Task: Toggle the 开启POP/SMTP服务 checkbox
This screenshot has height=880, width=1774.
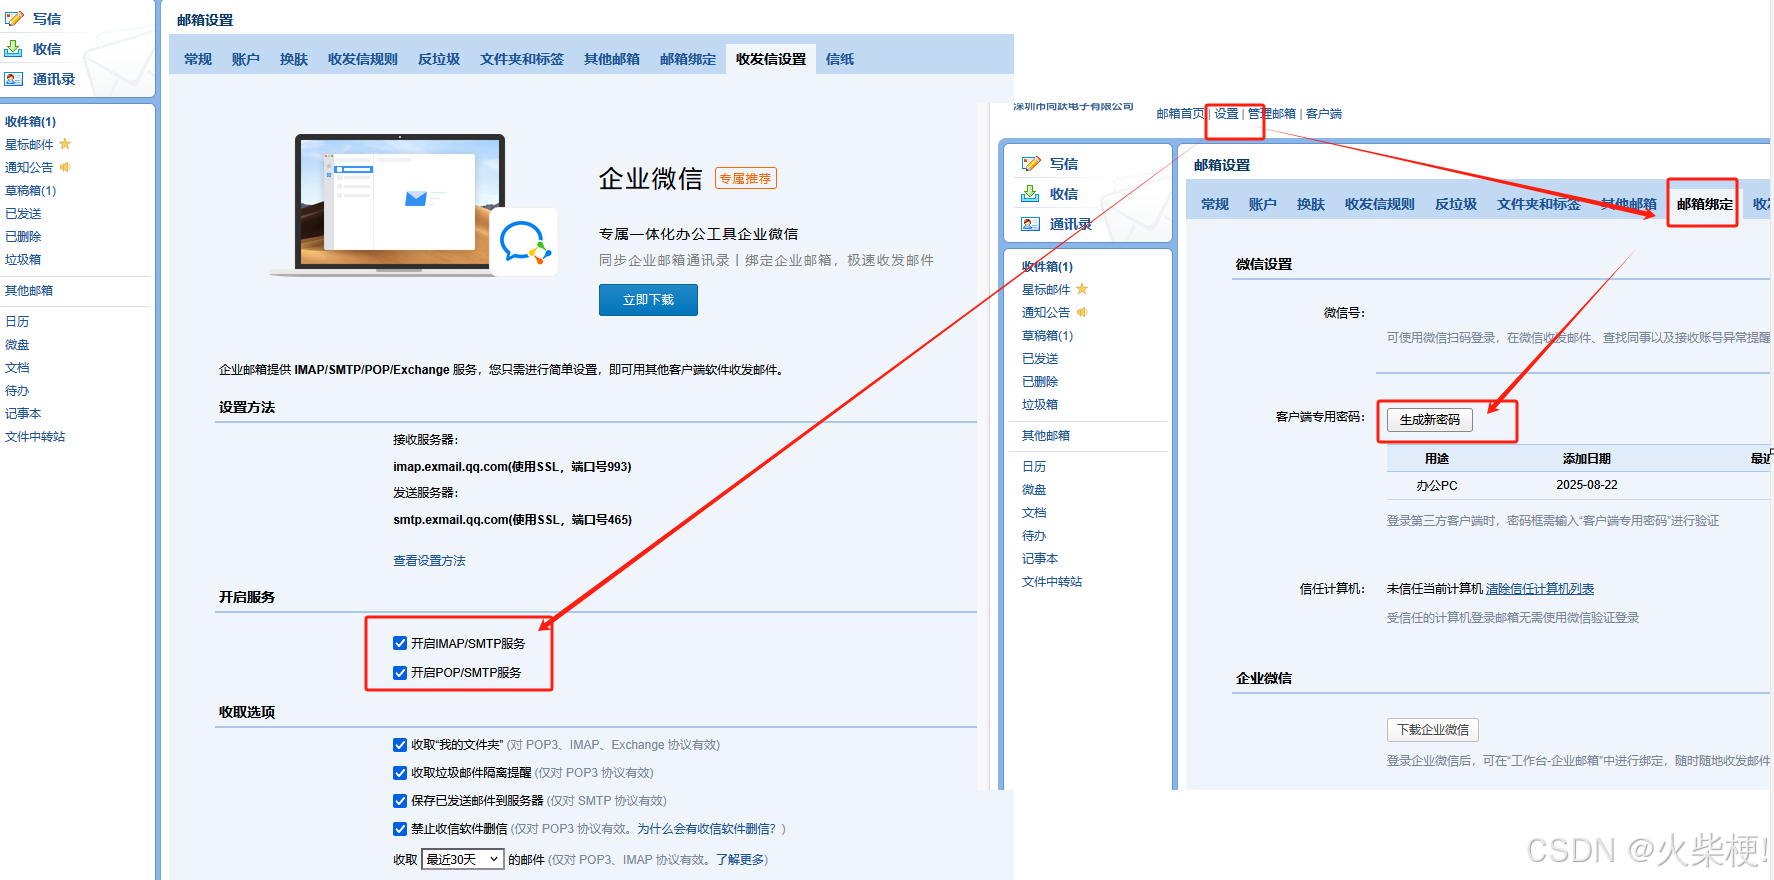Action: tap(400, 672)
